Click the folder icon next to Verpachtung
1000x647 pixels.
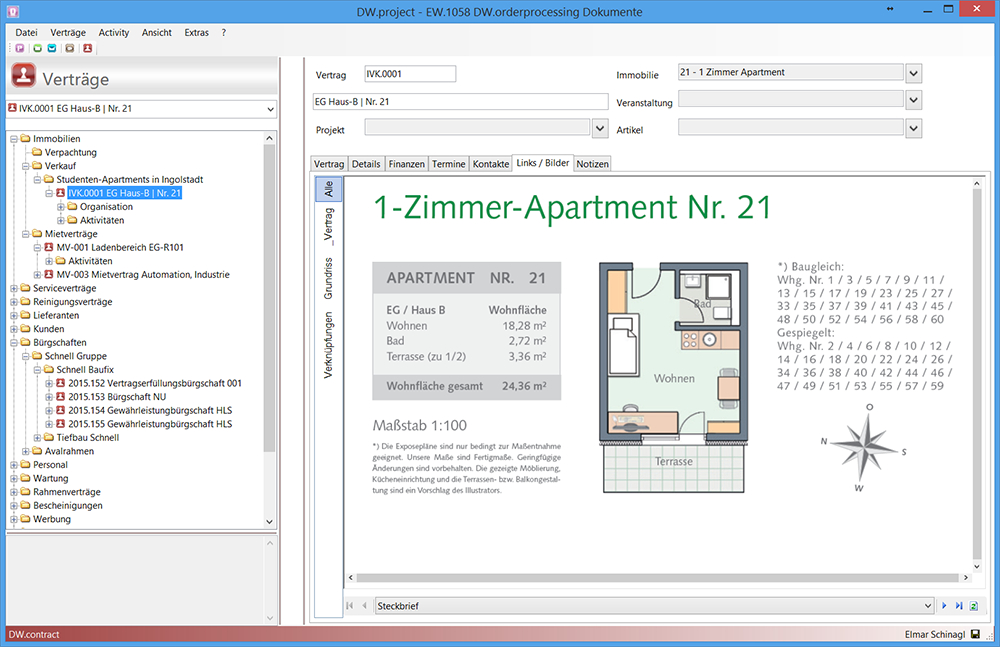point(37,152)
